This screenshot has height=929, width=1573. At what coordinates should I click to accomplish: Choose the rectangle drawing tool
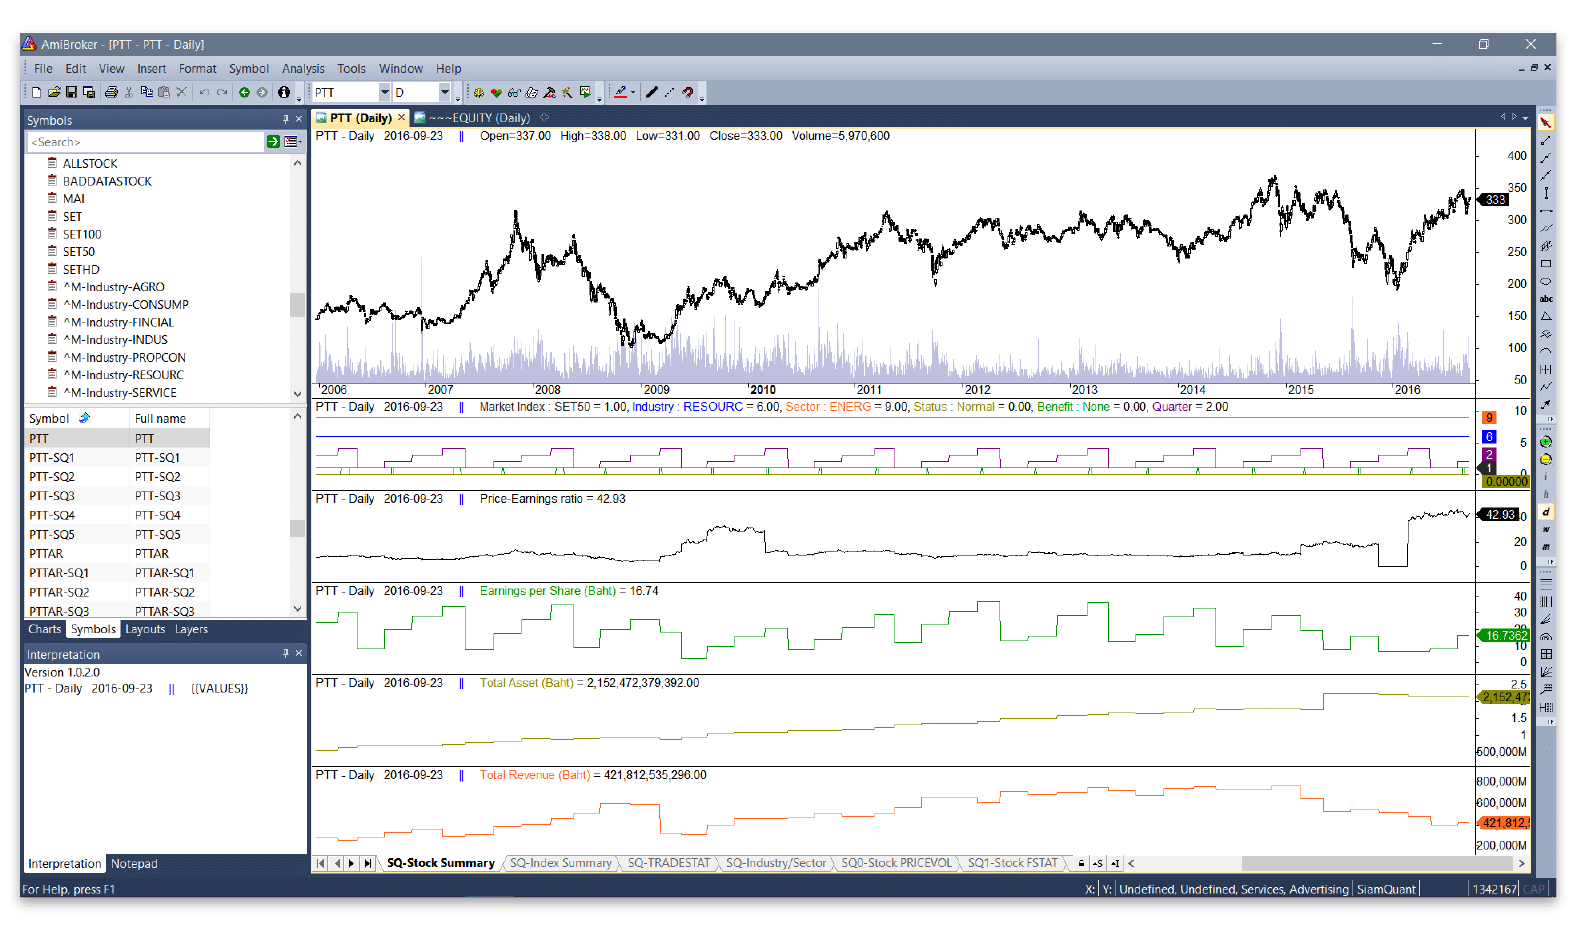coord(1546,264)
